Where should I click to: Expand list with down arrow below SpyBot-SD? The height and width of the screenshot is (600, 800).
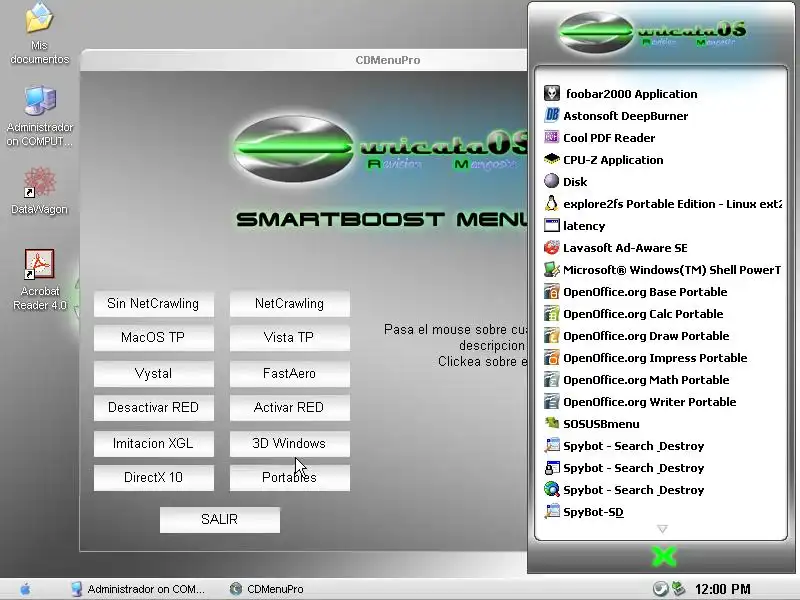662,529
